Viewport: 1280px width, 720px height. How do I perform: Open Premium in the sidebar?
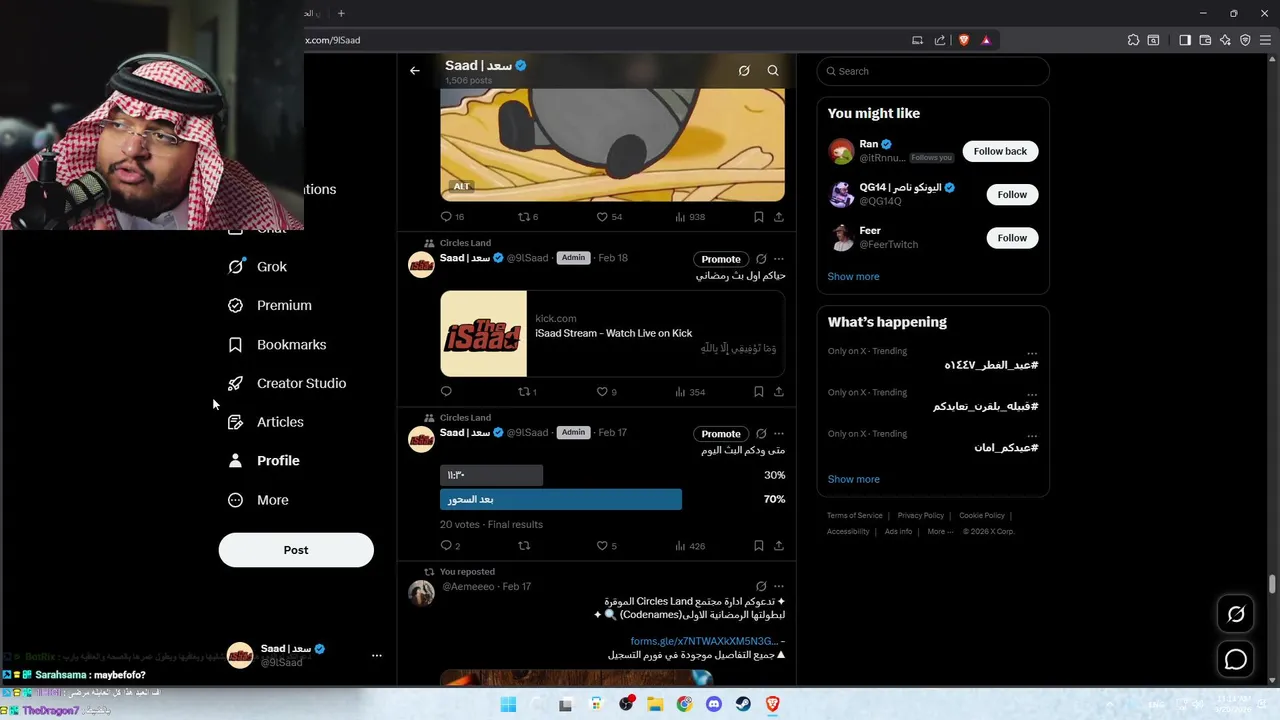[x=270, y=305]
